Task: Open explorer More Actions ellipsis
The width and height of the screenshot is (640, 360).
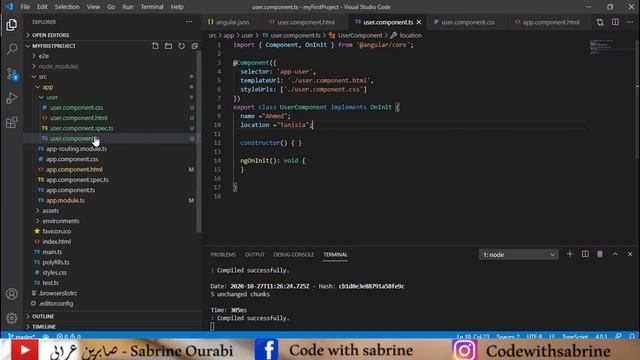Action: pos(189,22)
